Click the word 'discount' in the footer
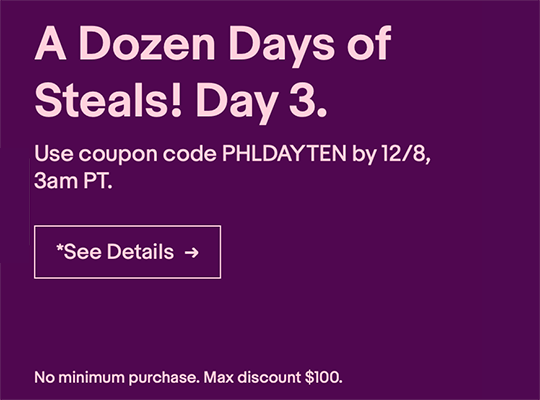540x400 pixels. tap(269, 377)
